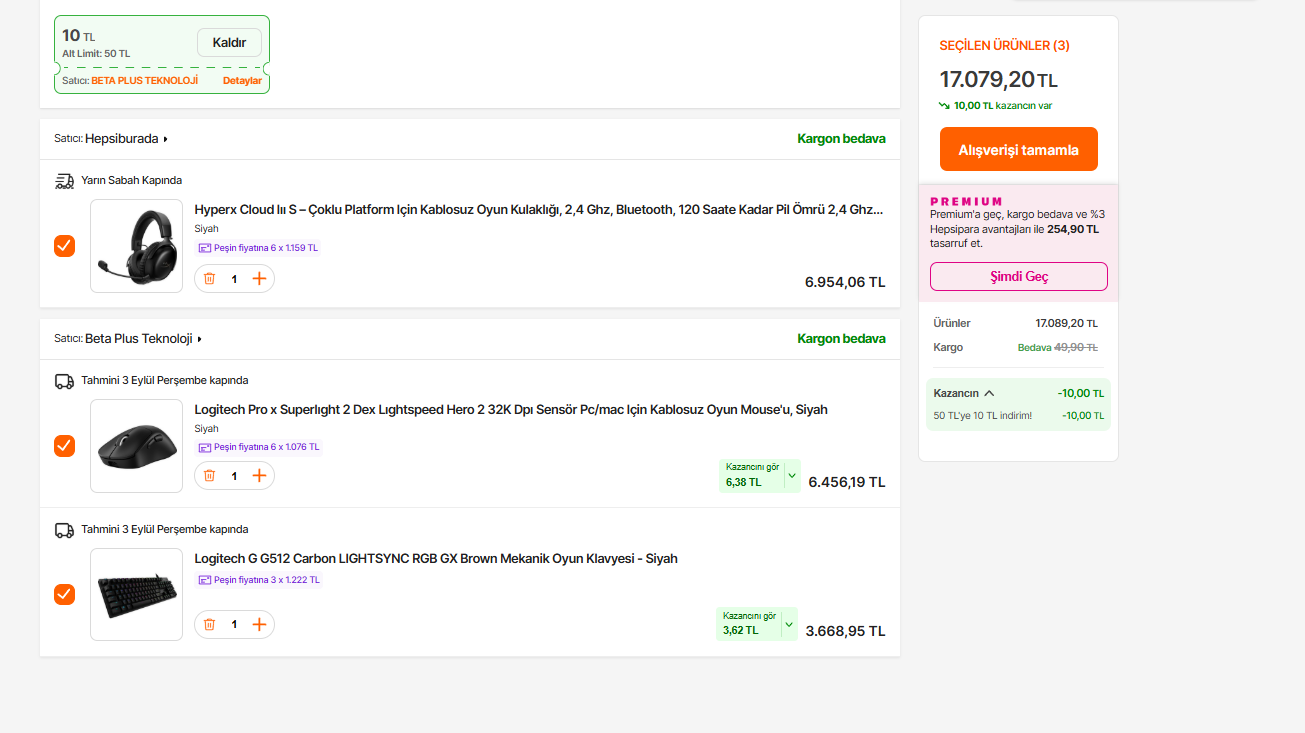
Task: Click the 6.456,19 TL mouse price
Action: coord(847,482)
